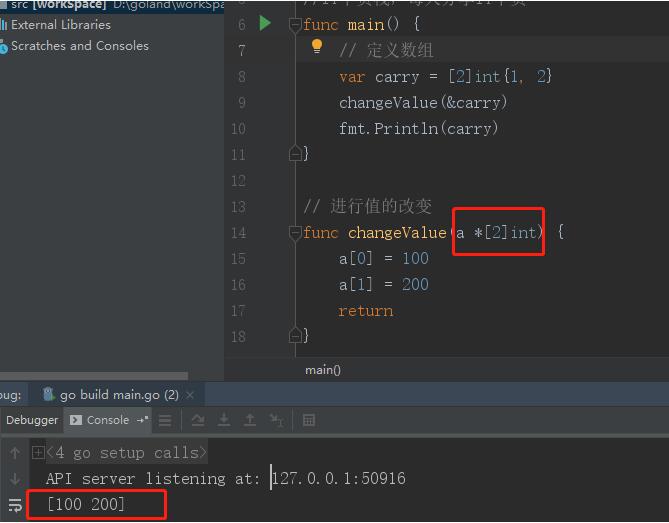Click the yellow lightbulb intention icon
Screen dimensions: 669x523
point(317,47)
